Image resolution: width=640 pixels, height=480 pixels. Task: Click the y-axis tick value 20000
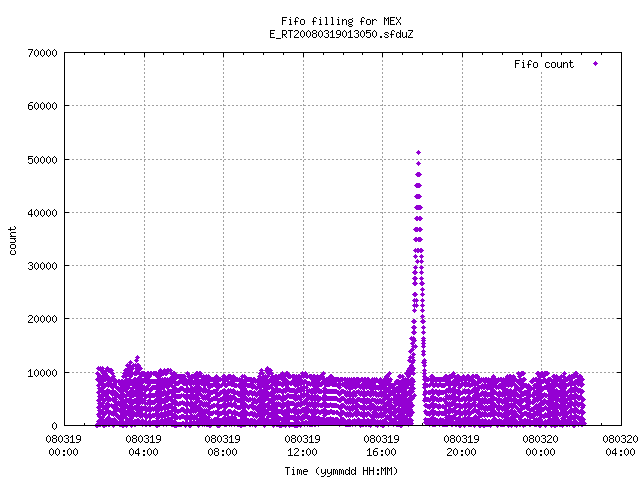point(42,319)
